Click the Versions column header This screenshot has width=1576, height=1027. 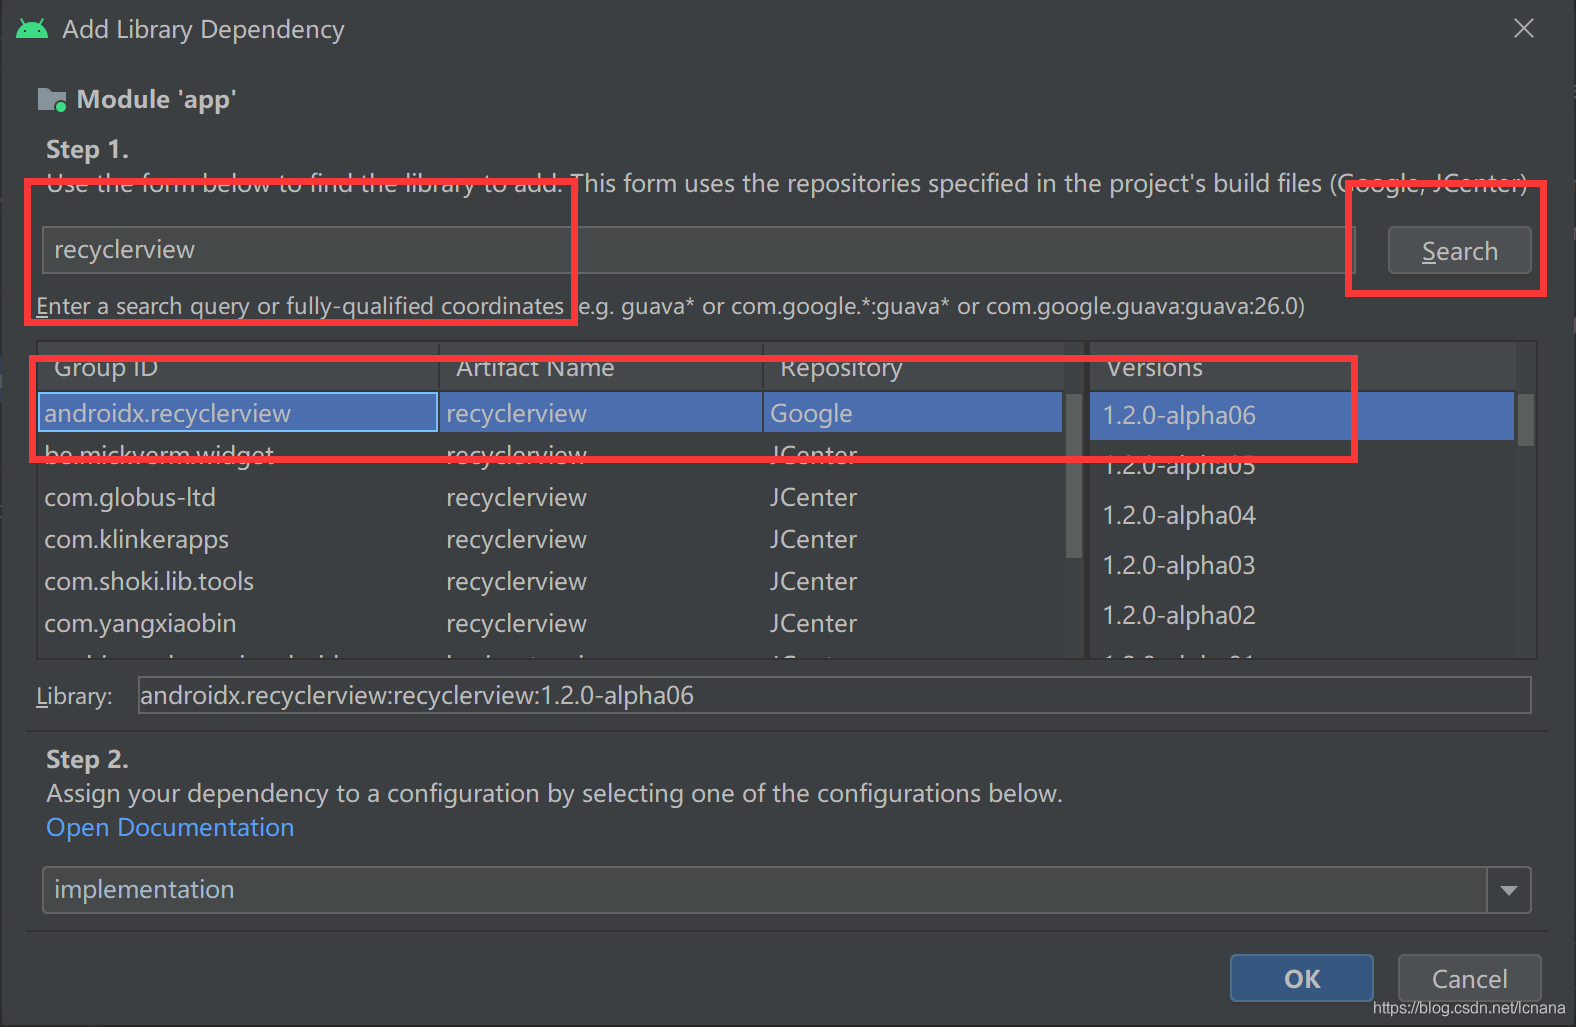1302,368
